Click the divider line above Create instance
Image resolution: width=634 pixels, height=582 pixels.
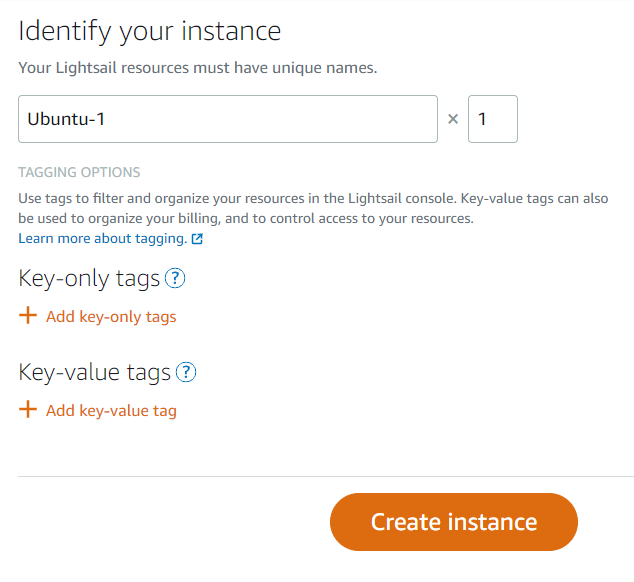(x=326, y=476)
